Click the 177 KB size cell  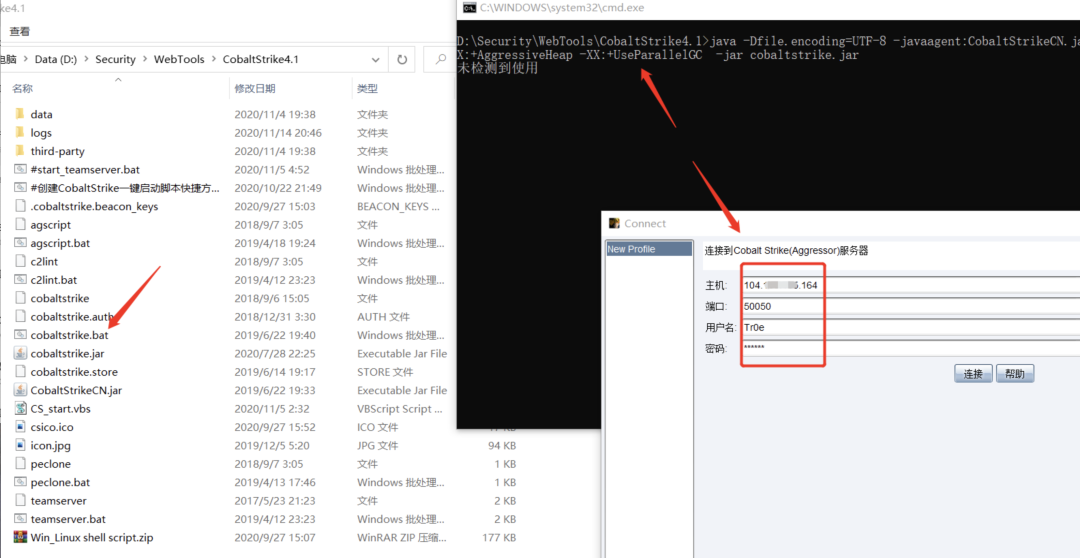(x=499, y=537)
